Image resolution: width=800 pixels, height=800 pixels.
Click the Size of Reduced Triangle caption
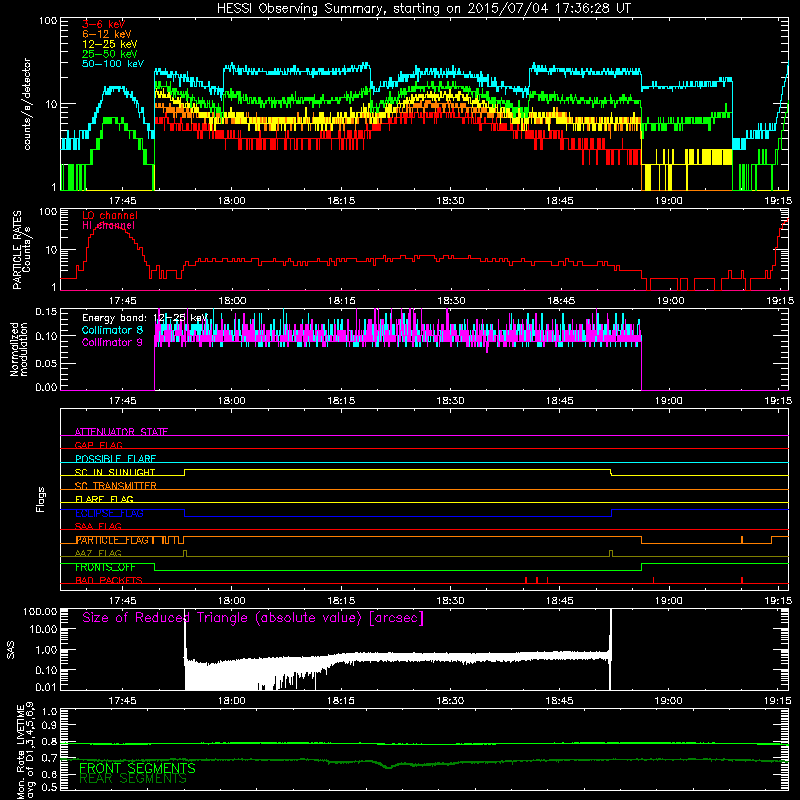[253, 618]
